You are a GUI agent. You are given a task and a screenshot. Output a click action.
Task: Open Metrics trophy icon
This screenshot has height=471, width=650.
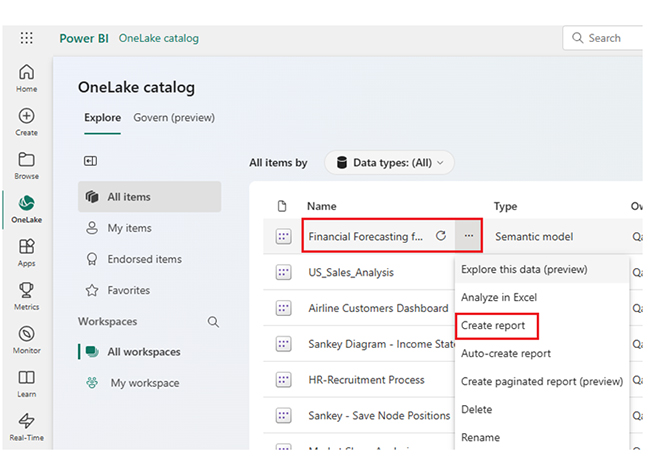tap(27, 296)
